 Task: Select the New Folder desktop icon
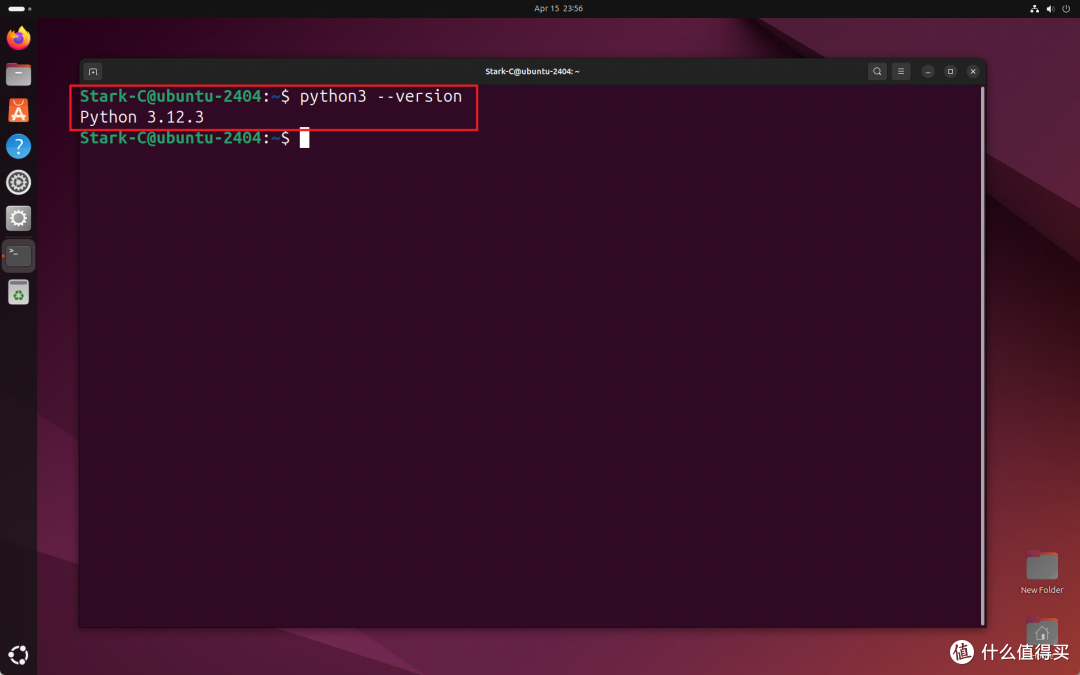click(1042, 572)
